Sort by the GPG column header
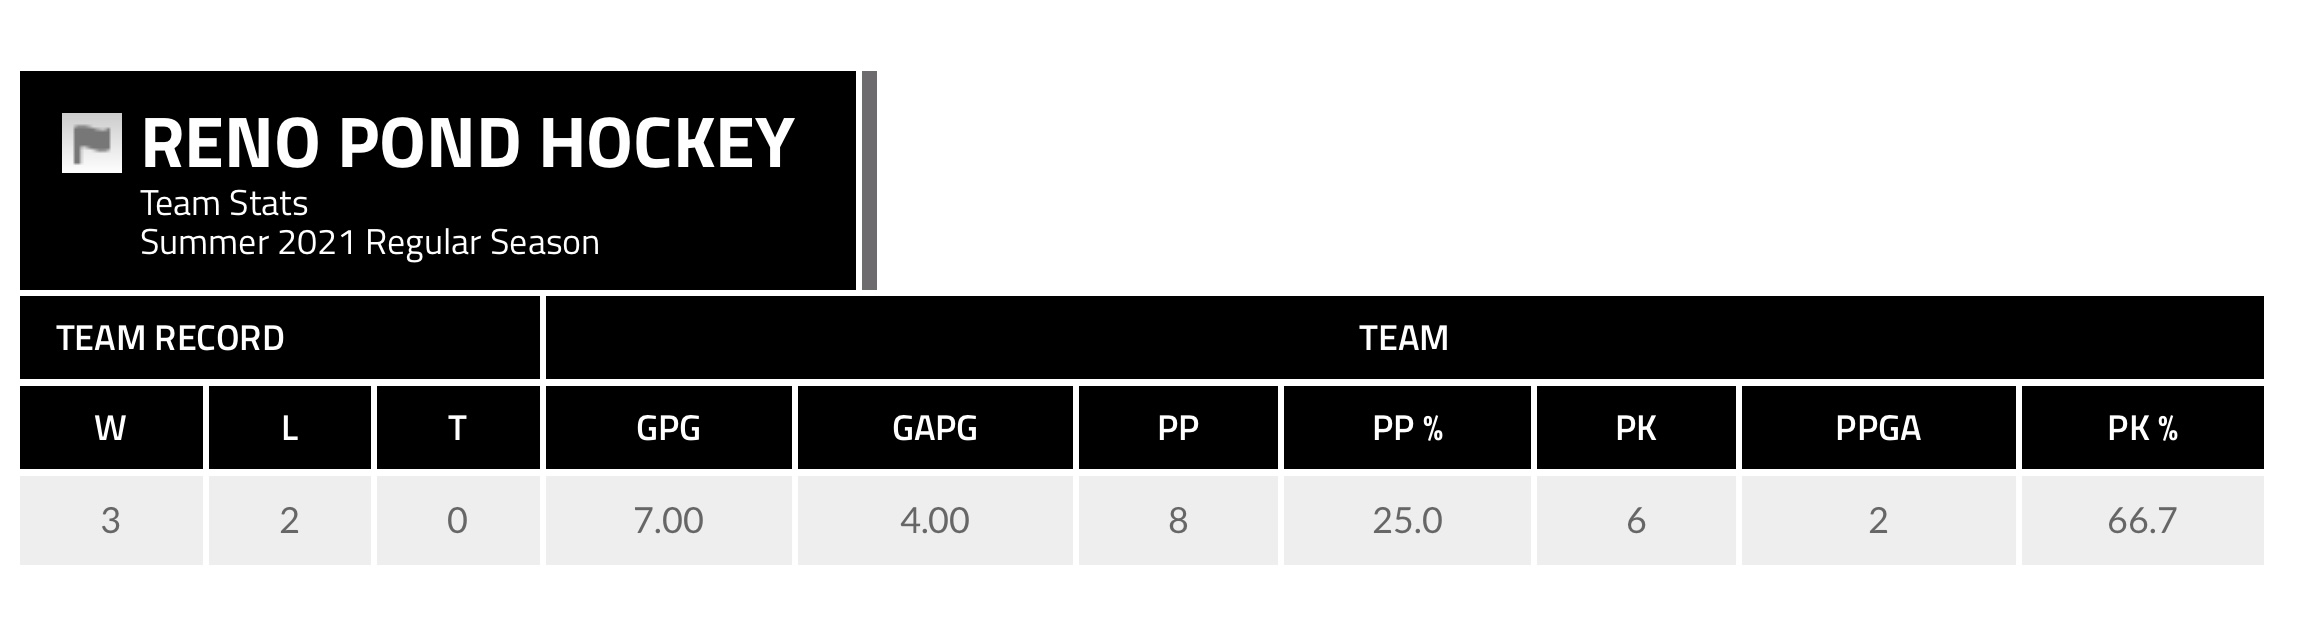The height and width of the screenshot is (625, 2297). point(668,428)
